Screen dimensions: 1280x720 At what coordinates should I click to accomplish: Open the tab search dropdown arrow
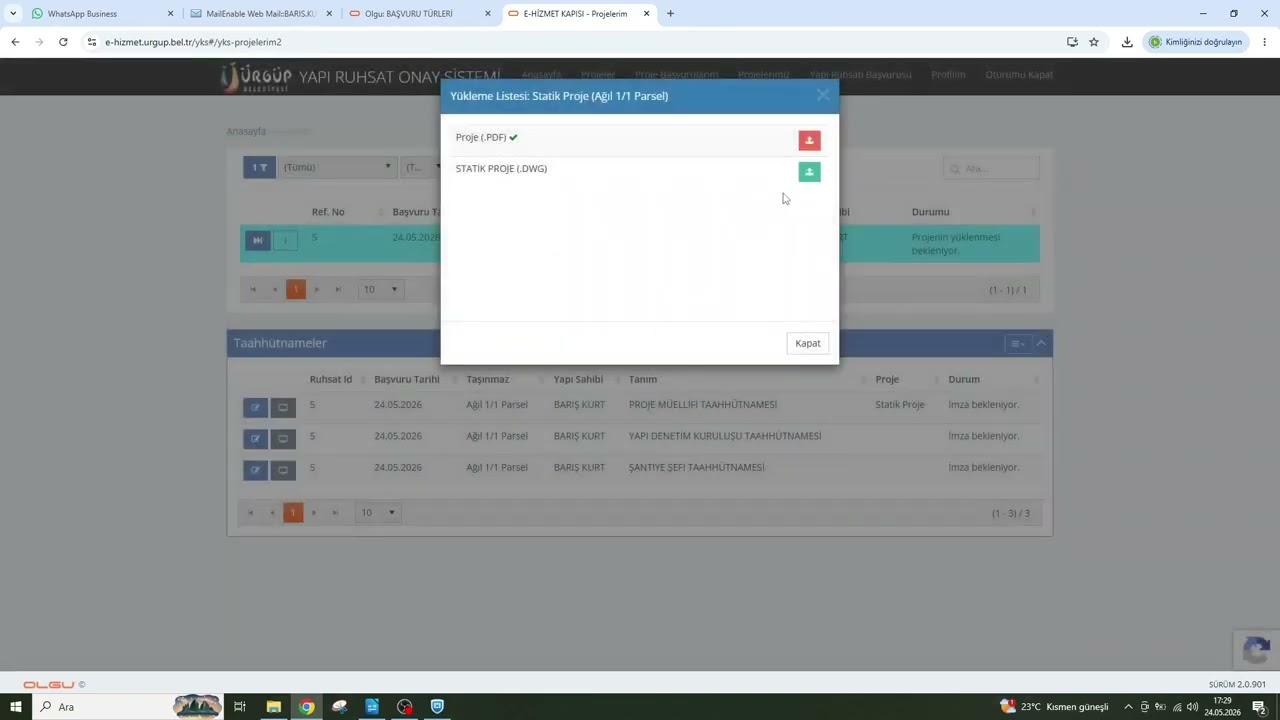point(13,14)
